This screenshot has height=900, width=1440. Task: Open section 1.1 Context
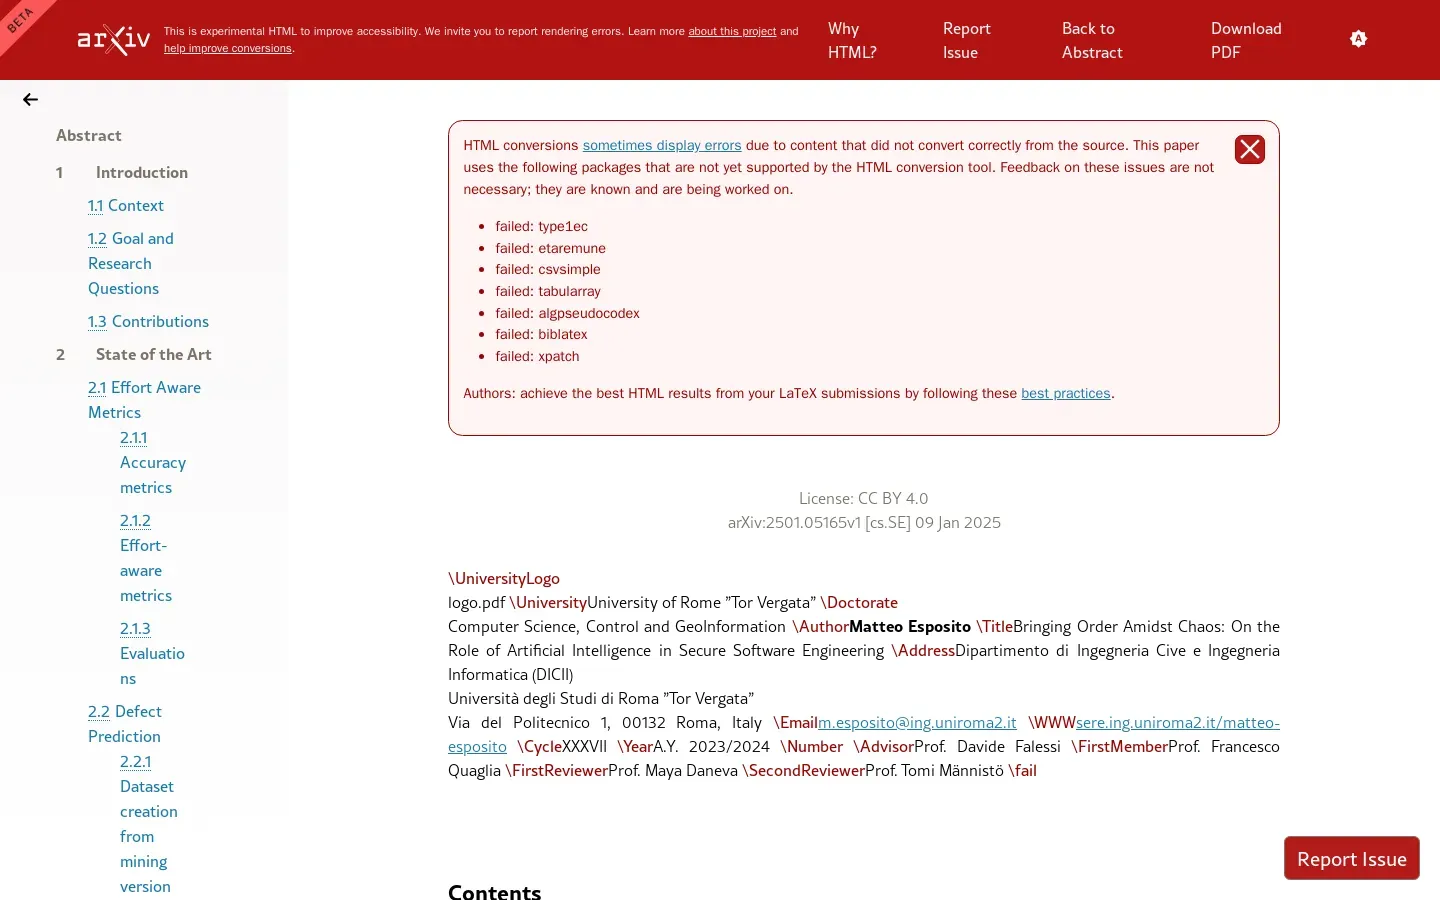tap(126, 205)
